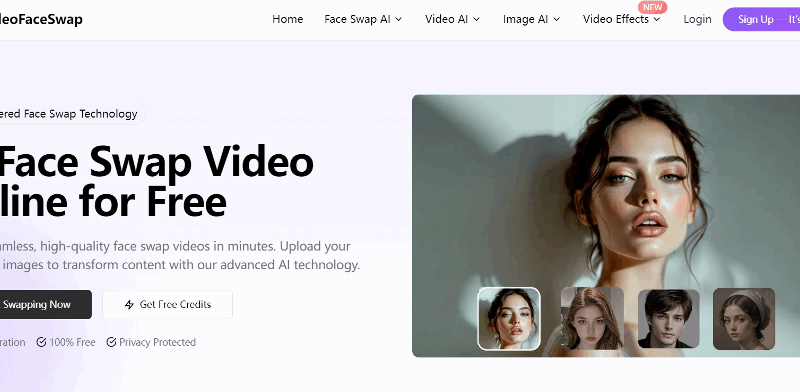The height and width of the screenshot is (392, 800).
Task: Go to the Home menu item
Action: (288, 19)
